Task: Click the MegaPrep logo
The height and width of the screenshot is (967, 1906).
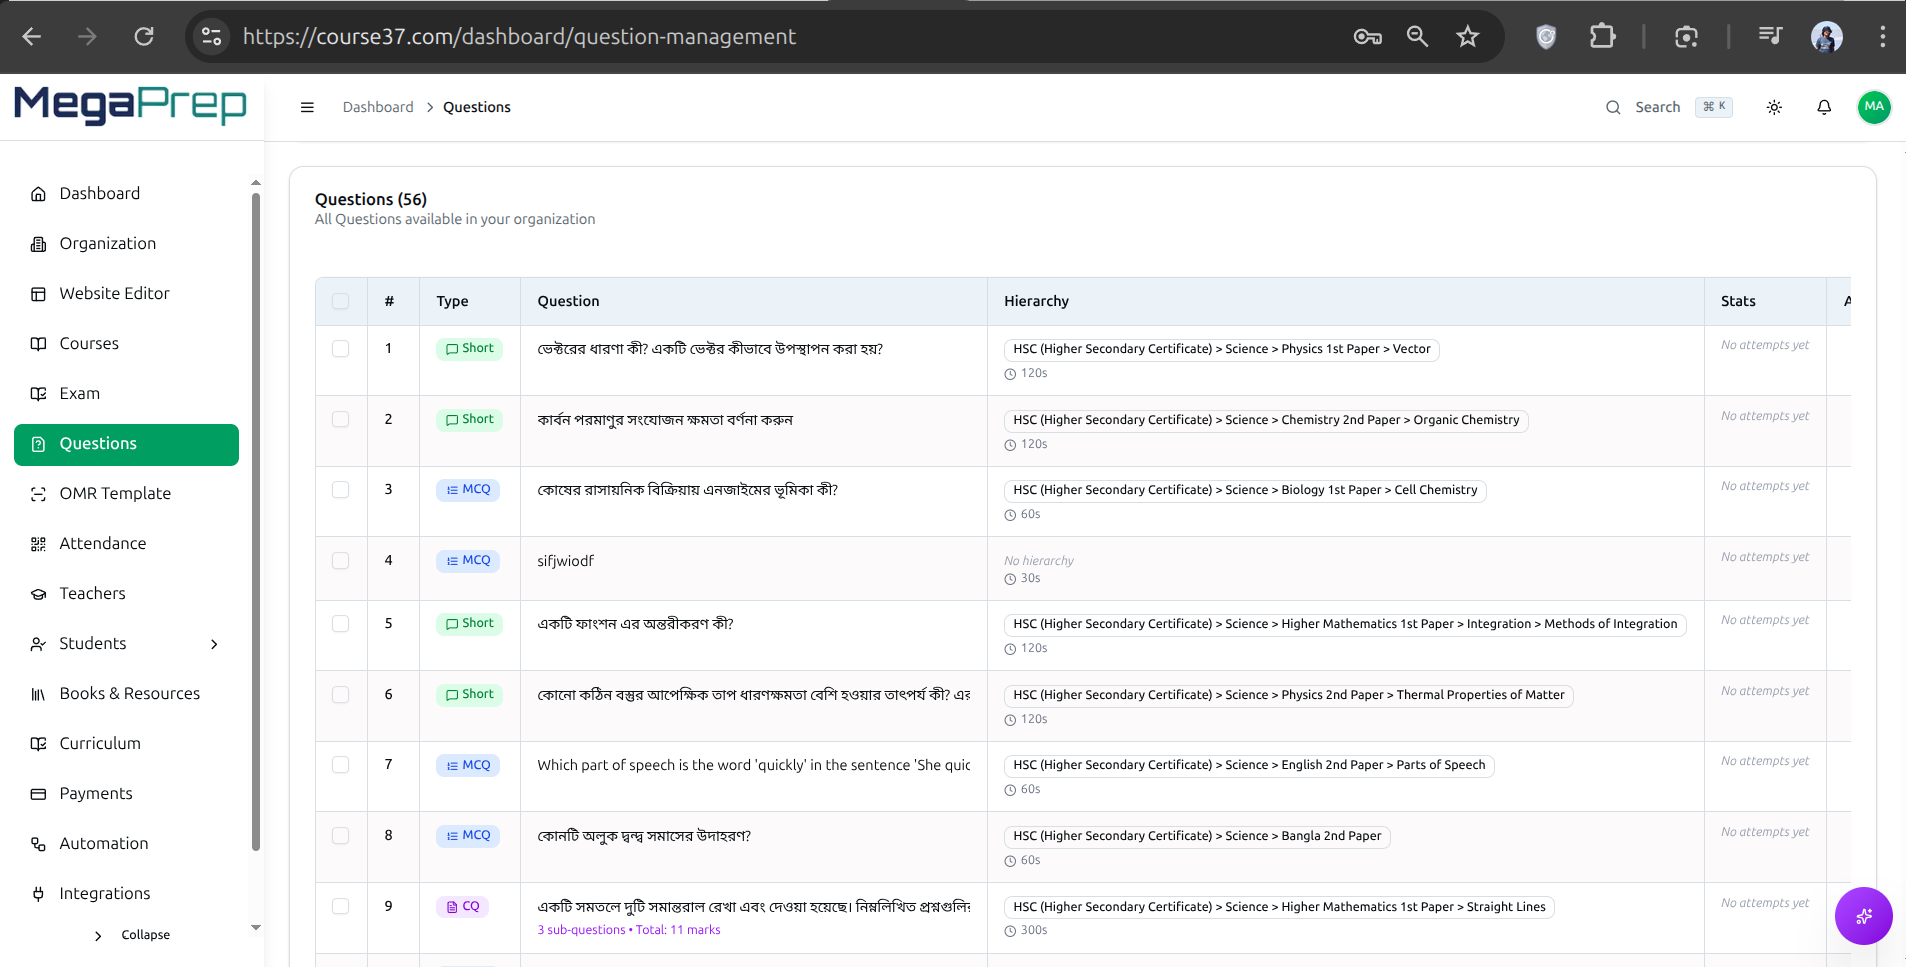Action: pos(130,105)
